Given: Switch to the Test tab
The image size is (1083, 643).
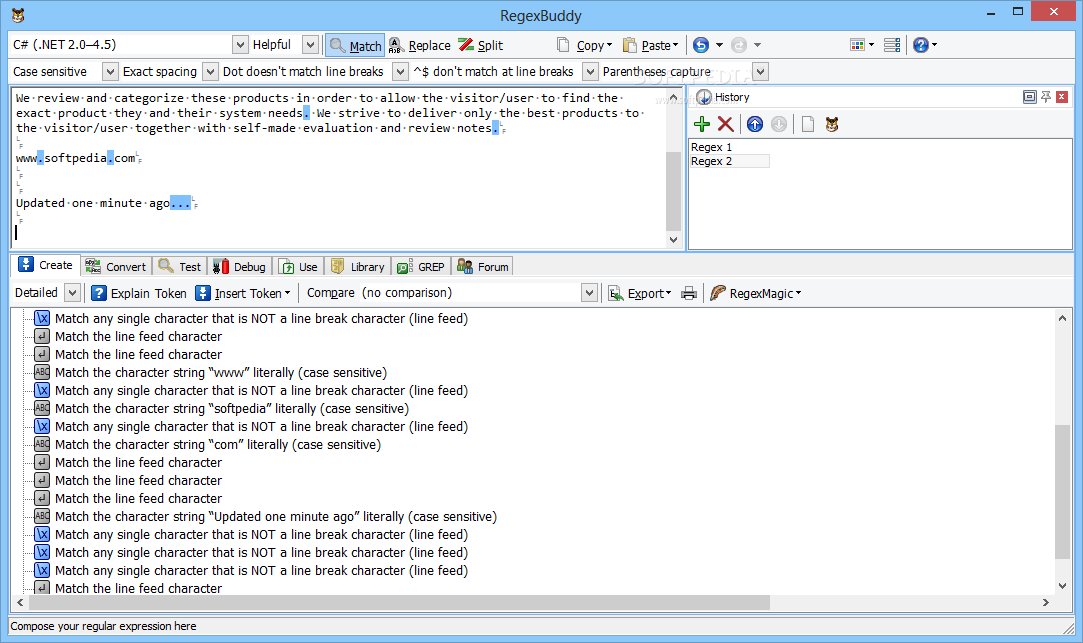Looking at the screenshot, I should coord(180,267).
